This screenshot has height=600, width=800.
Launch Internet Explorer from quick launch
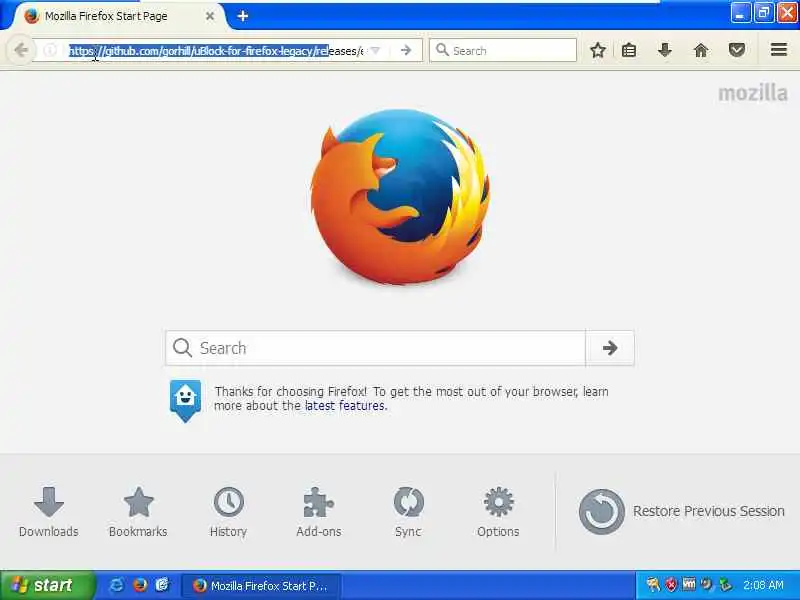(x=117, y=585)
